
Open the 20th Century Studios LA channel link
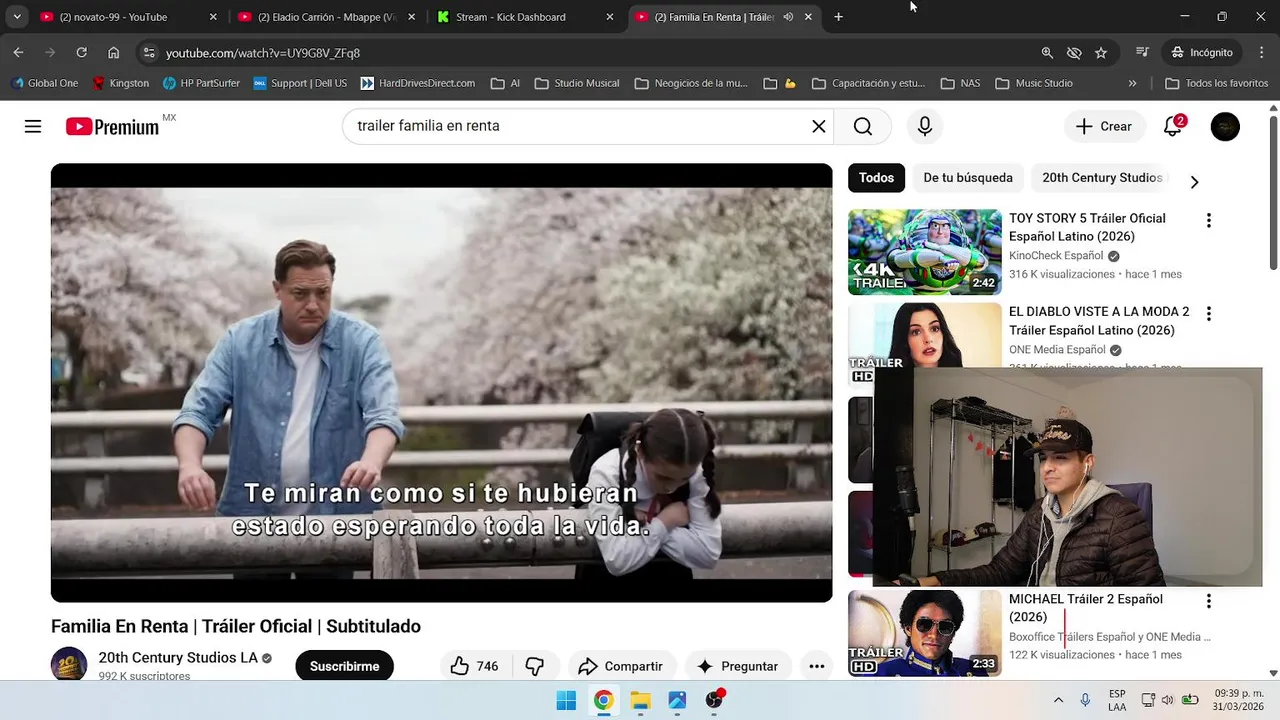tap(178, 658)
